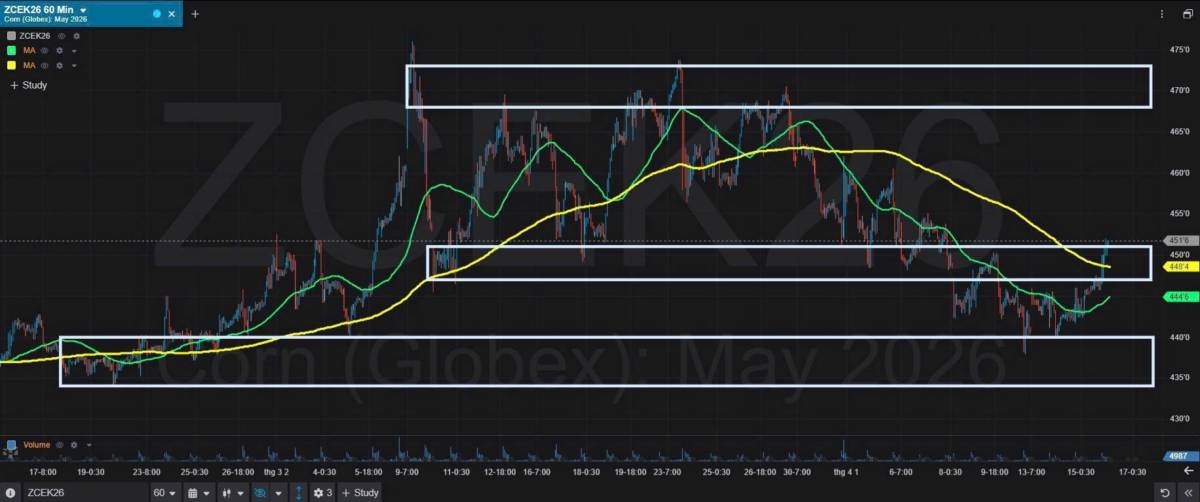Open settings gear for green MA study
Image resolution: width=1200 pixels, height=502 pixels.
coord(60,50)
